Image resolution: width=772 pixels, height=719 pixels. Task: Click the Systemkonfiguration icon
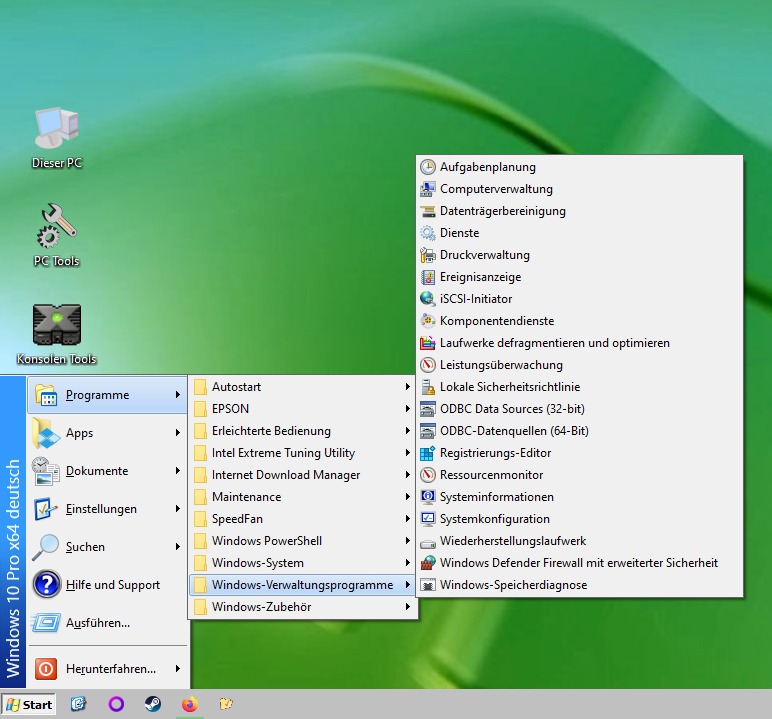point(427,519)
